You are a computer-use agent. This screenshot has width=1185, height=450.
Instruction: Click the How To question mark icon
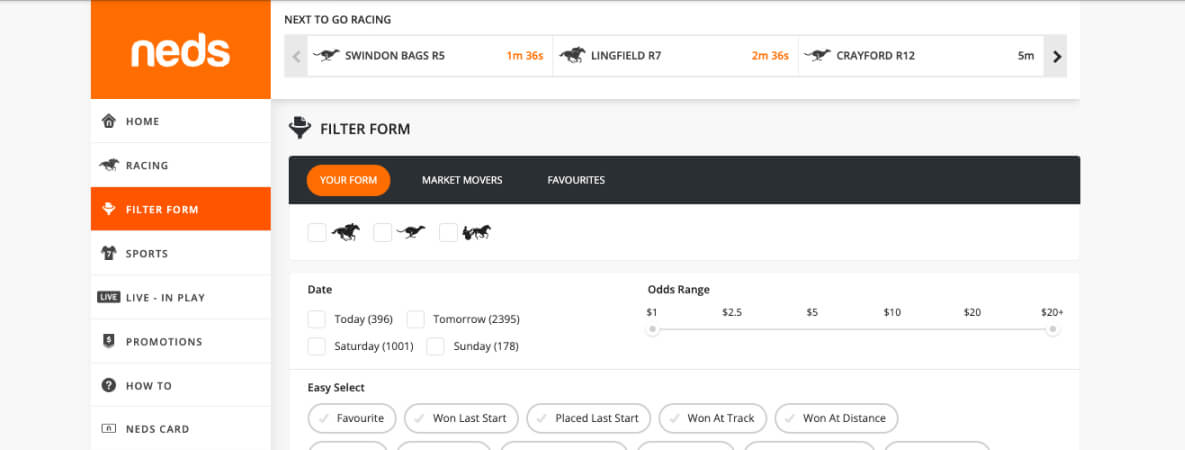point(109,385)
